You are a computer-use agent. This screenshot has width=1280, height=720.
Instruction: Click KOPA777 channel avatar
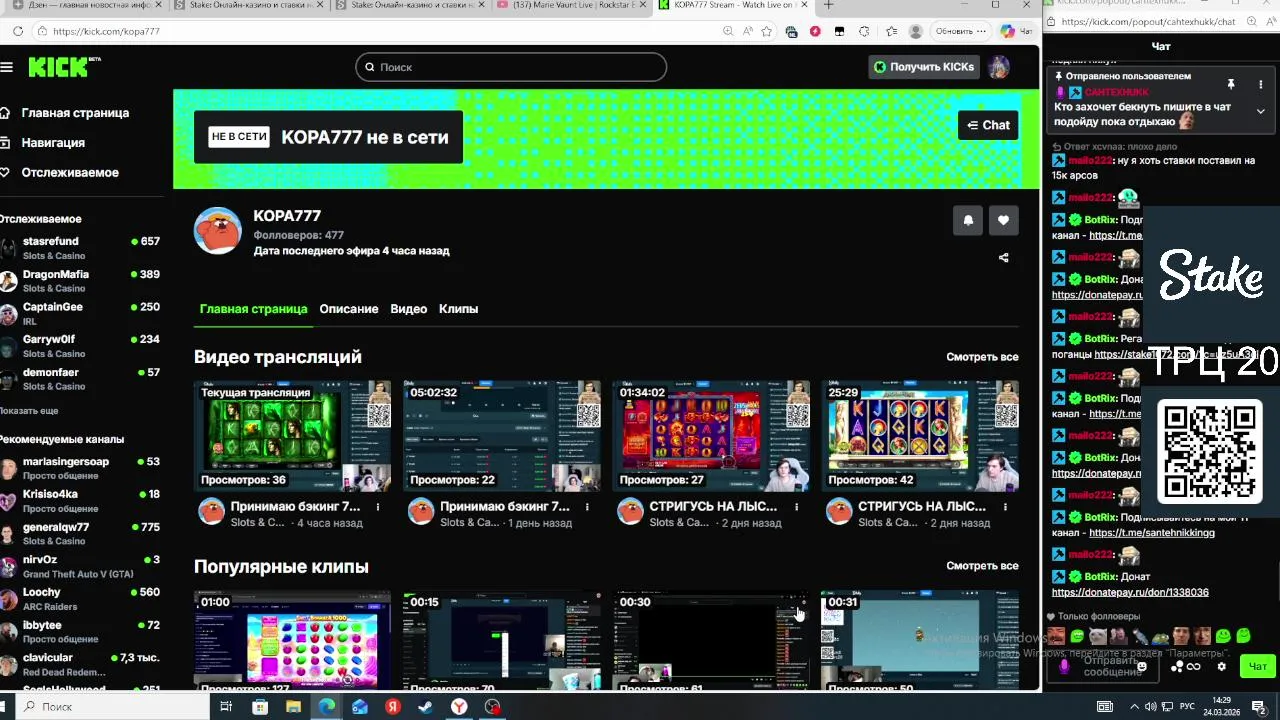pos(218,232)
